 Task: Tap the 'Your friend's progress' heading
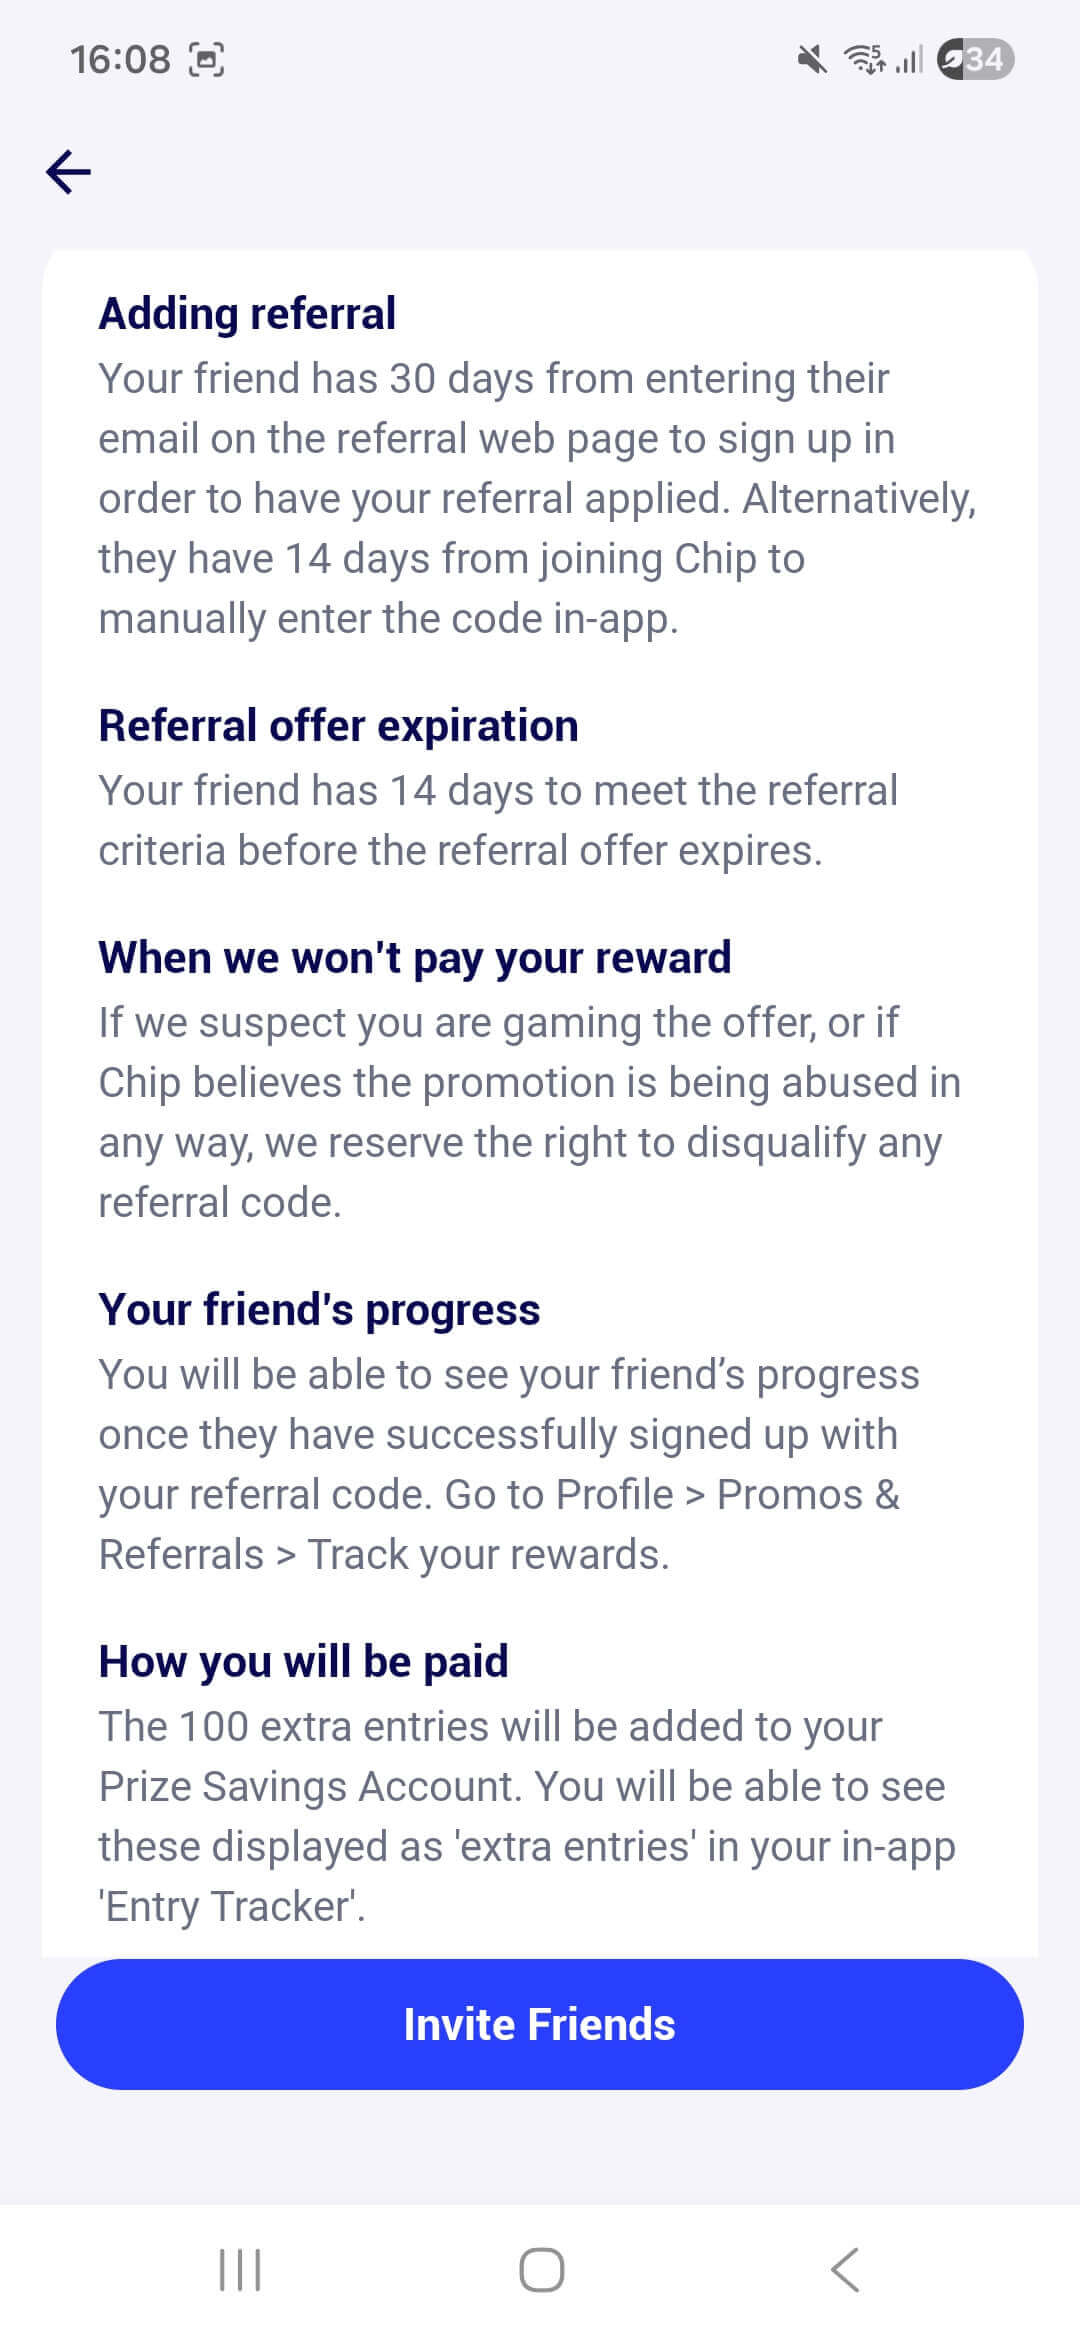click(319, 1309)
